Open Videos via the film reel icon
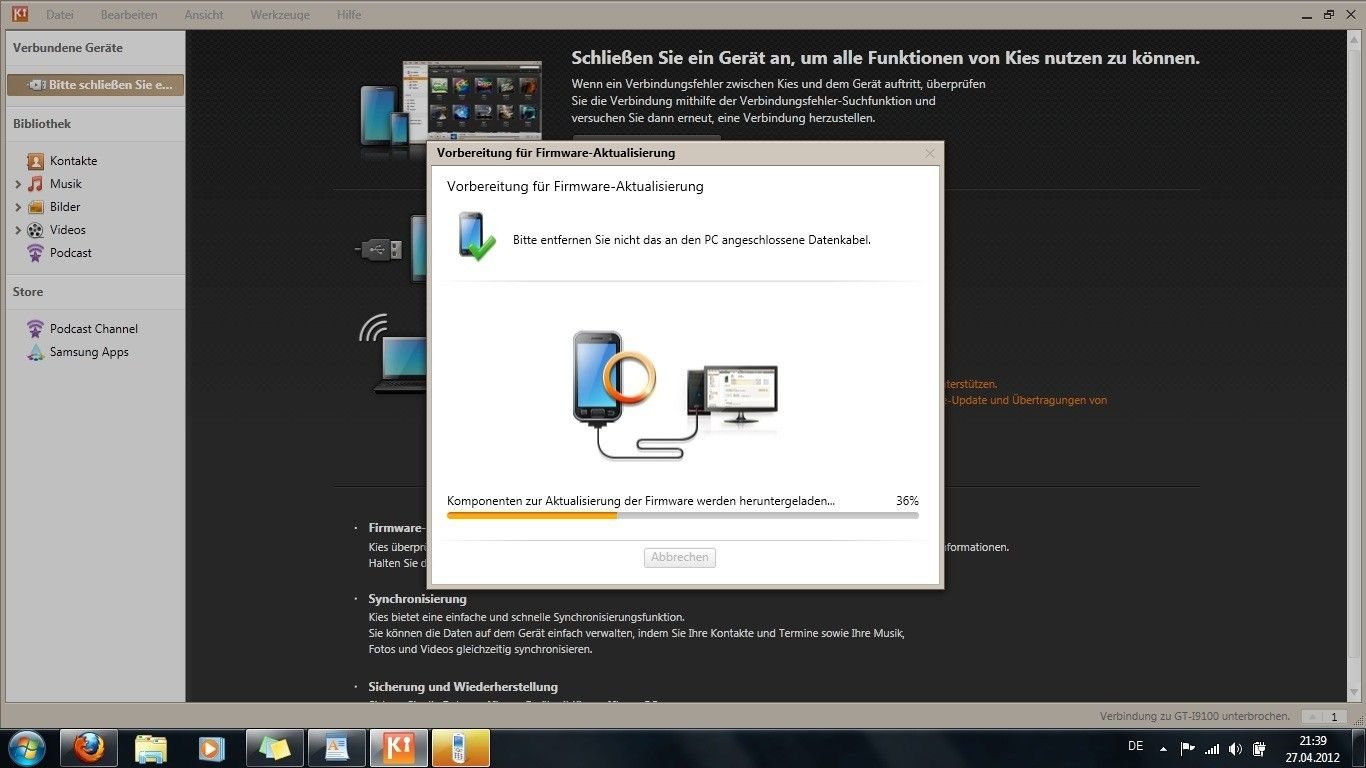 pyautogui.click(x=36, y=230)
